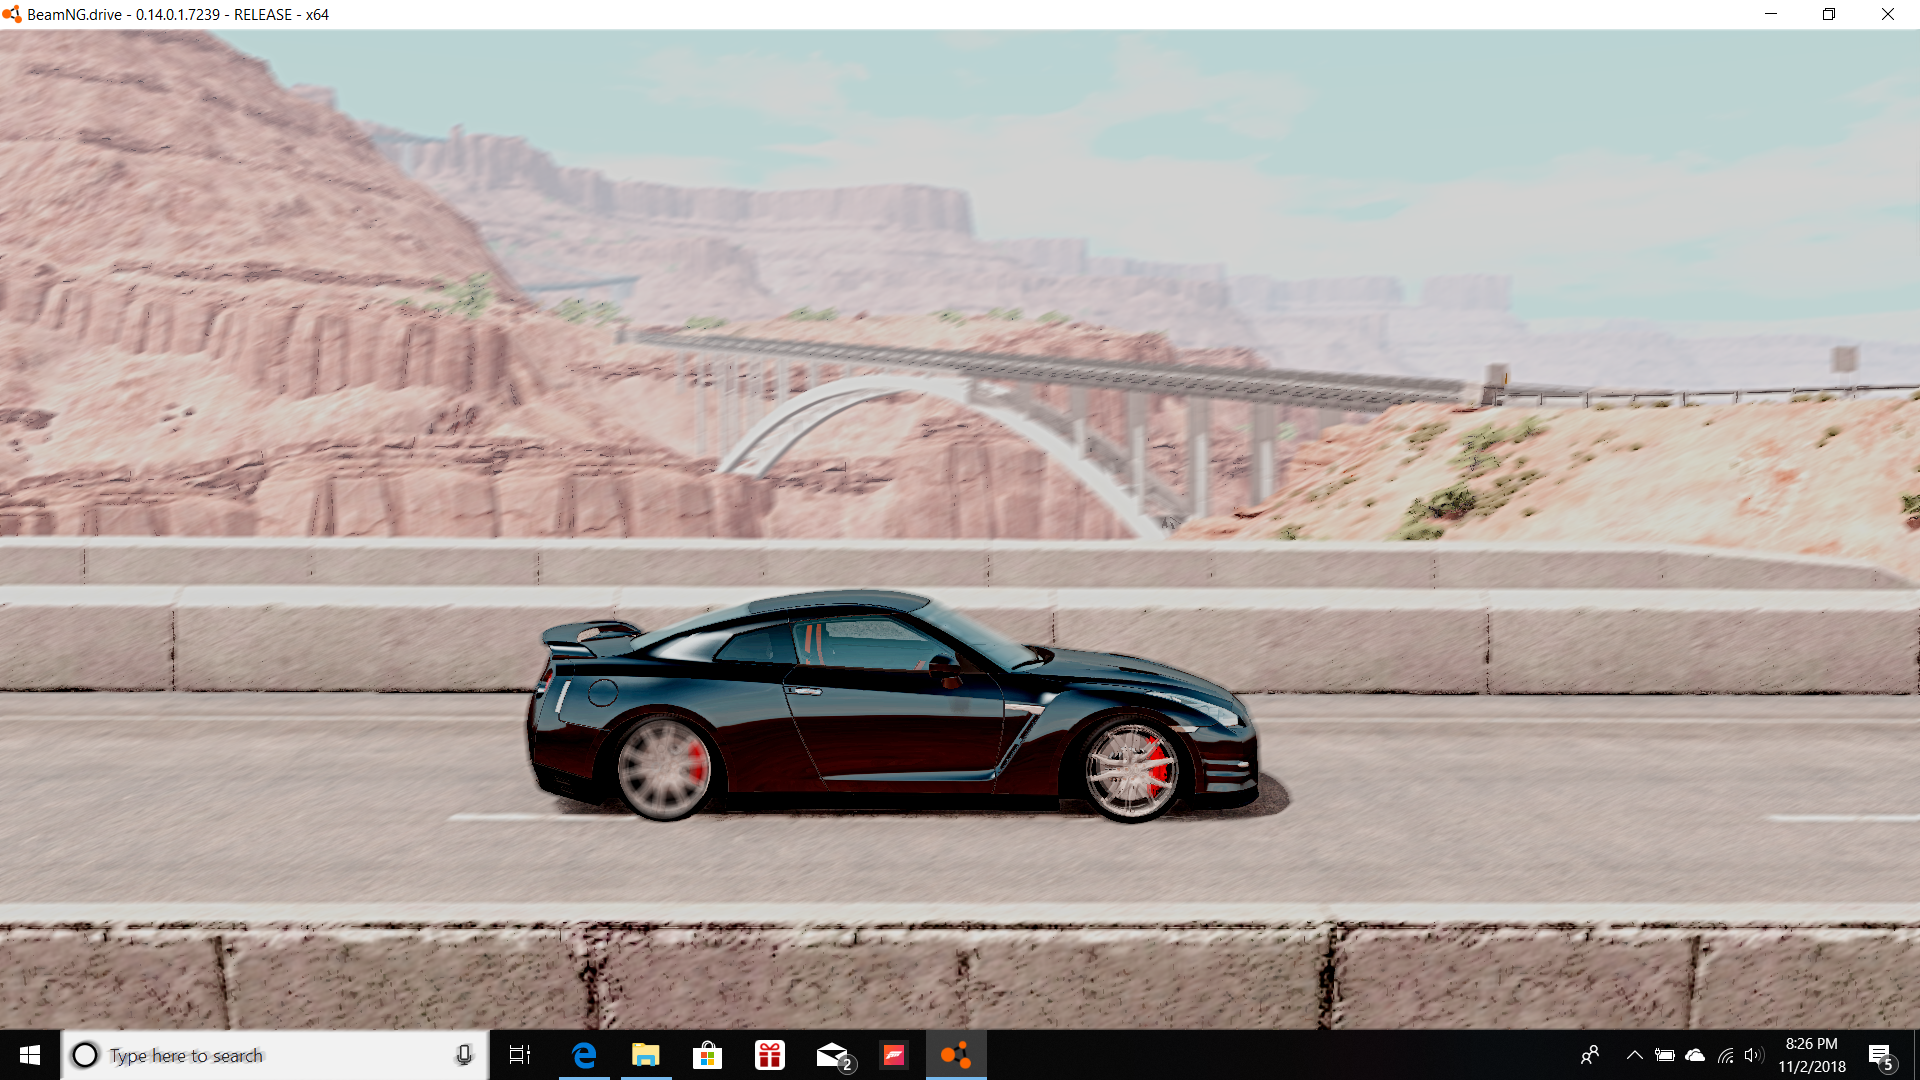Open the OneDrive cloud tray icon
Screen dimensions: 1920x1080
1695,1055
